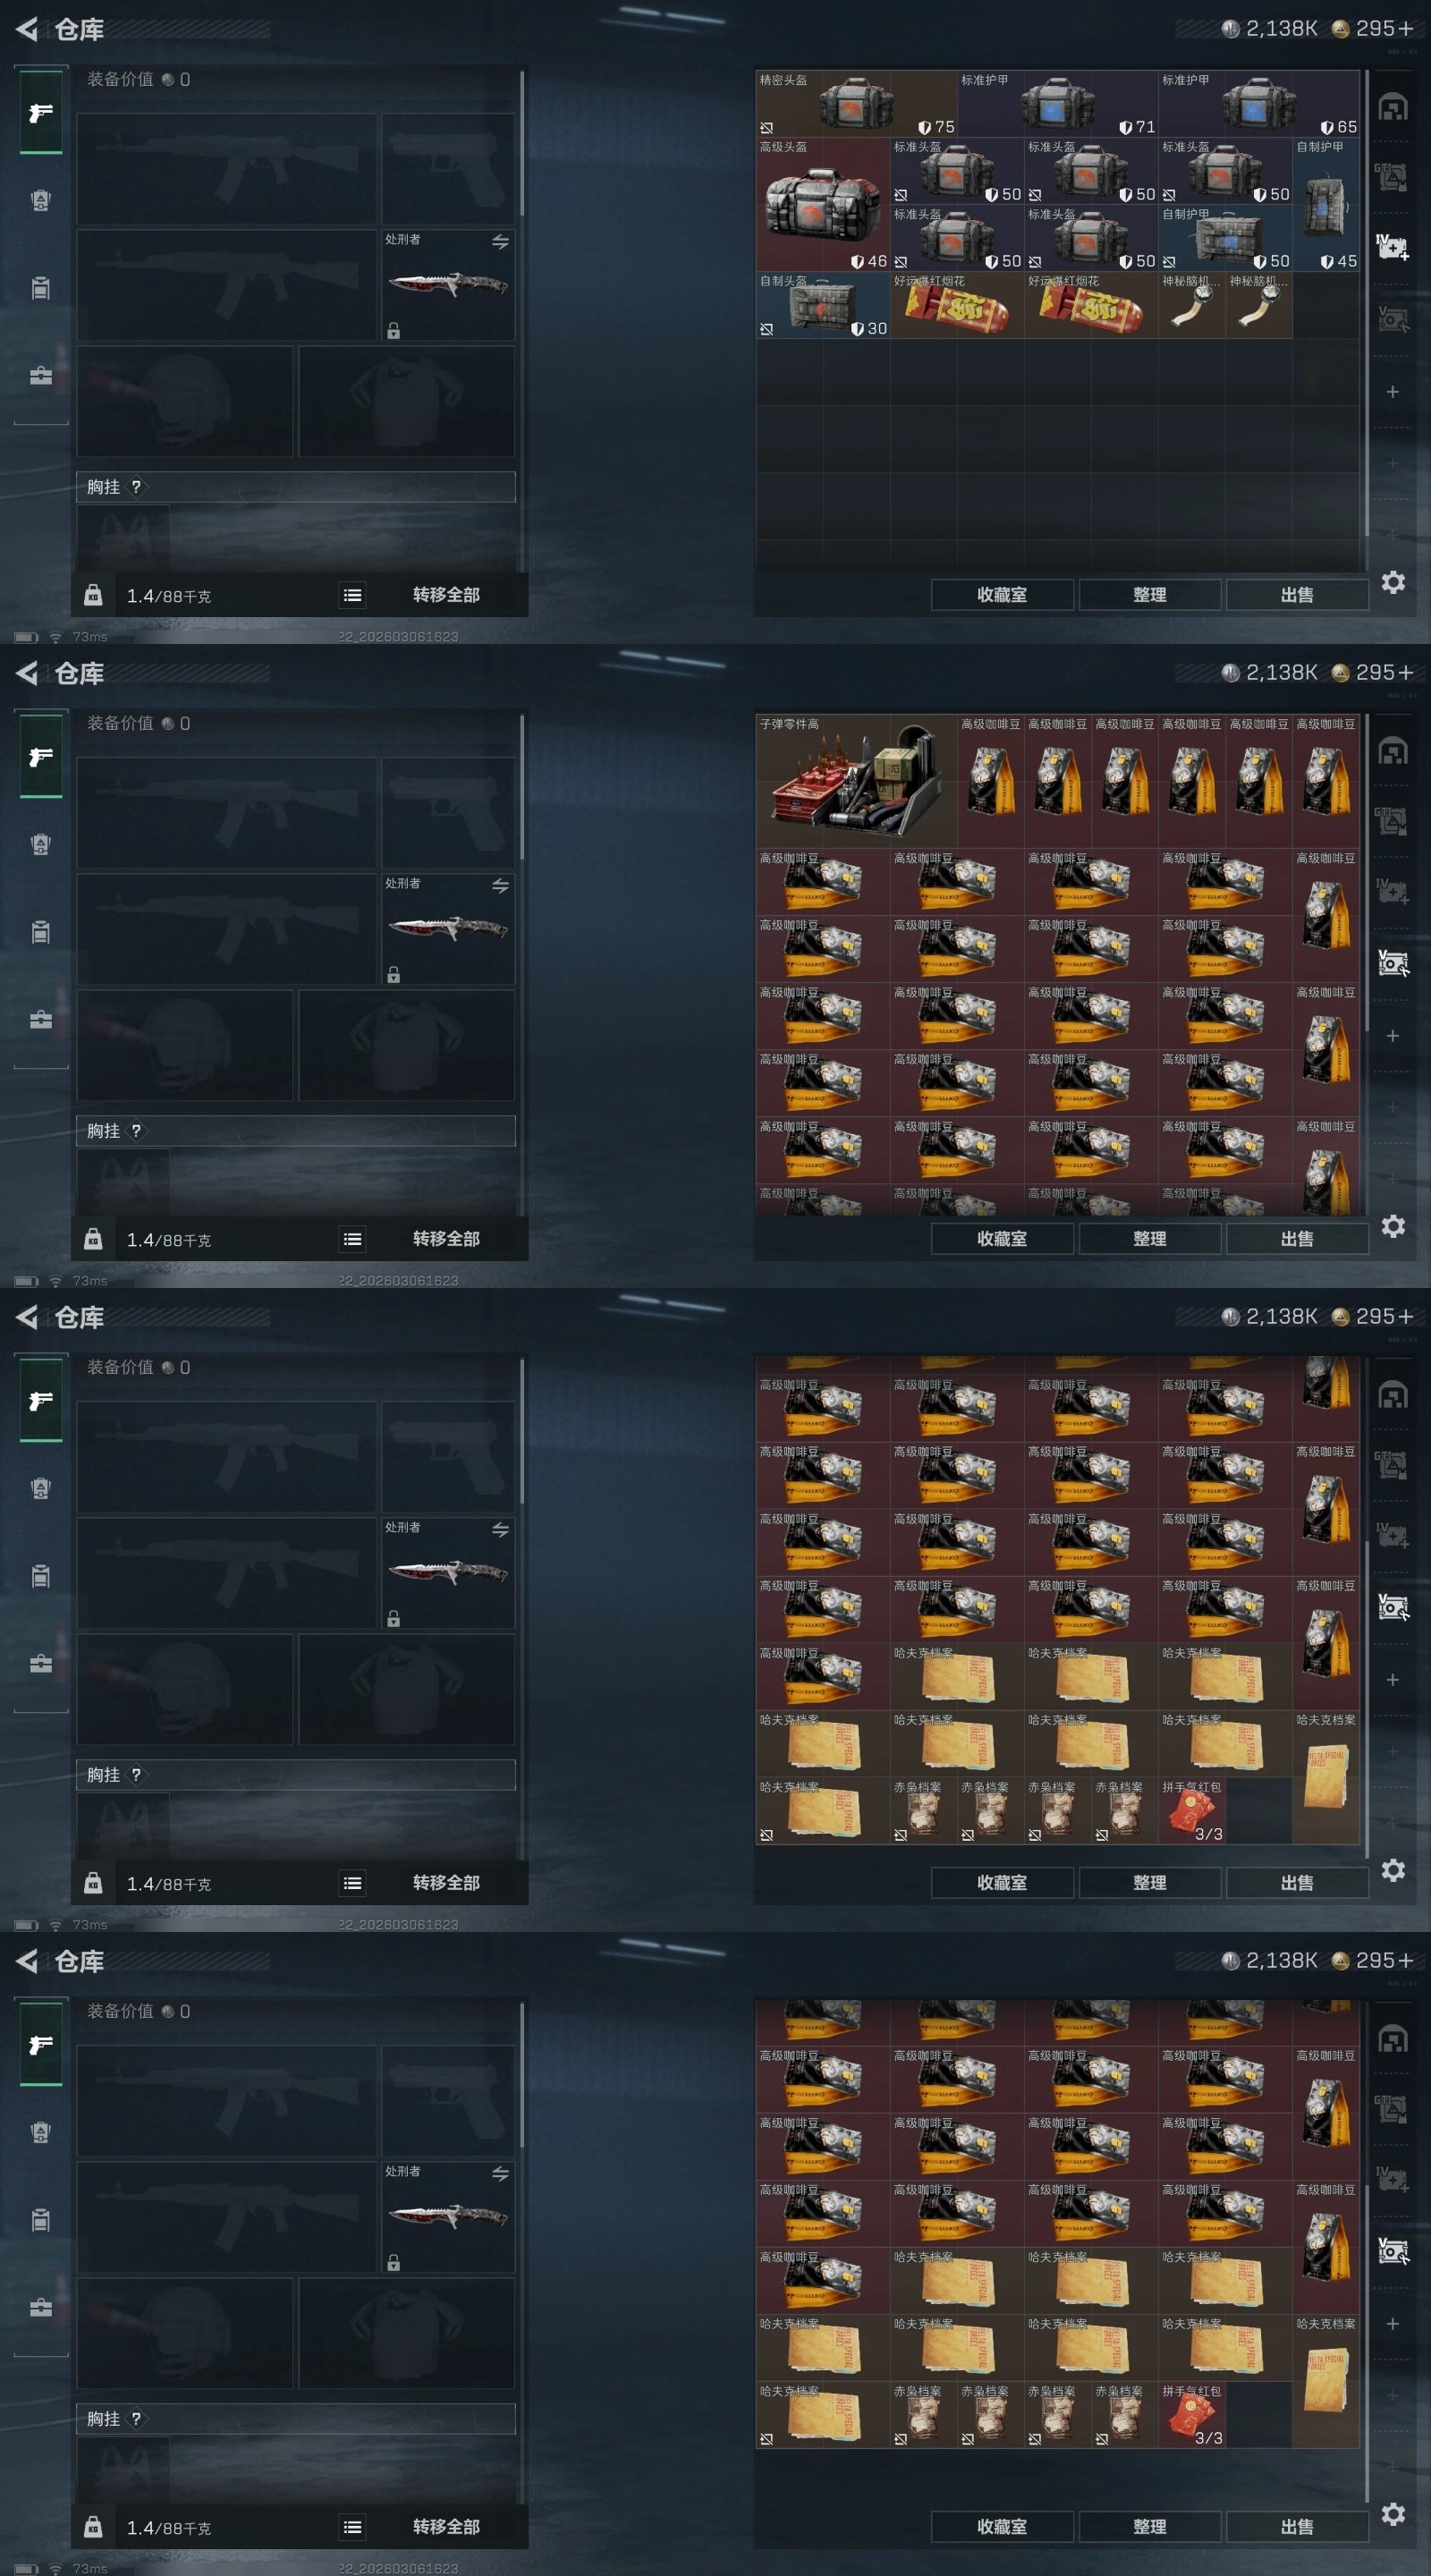Open stash home icon beside the 精密头盔 grid
This screenshot has height=2576, width=1431.
coord(1392,107)
